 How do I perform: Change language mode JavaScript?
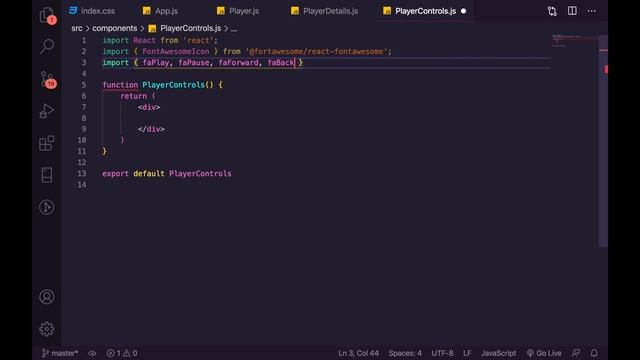[x=498, y=353]
